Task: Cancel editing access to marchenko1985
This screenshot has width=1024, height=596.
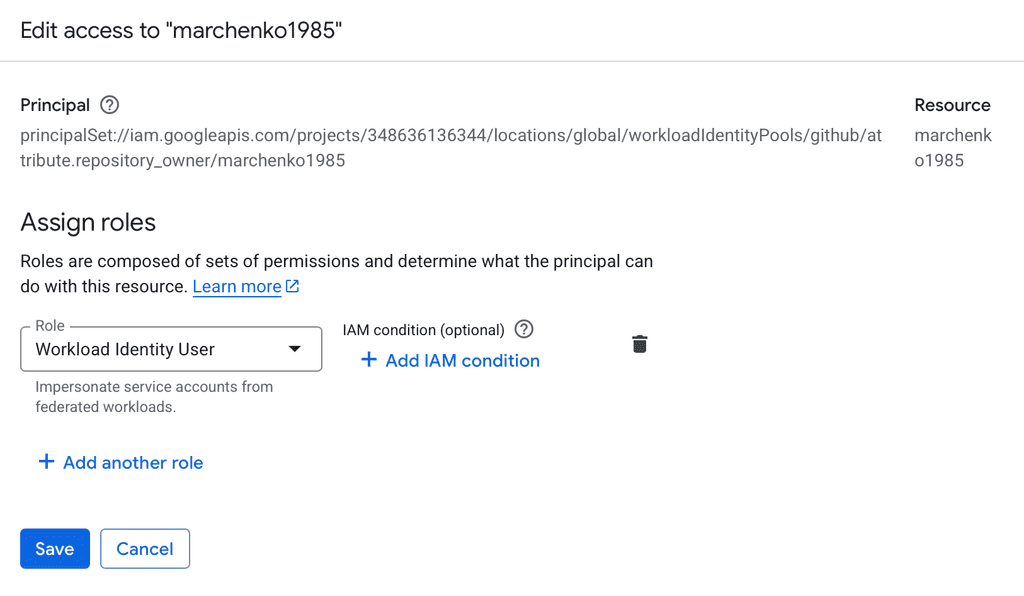Action: click(144, 548)
